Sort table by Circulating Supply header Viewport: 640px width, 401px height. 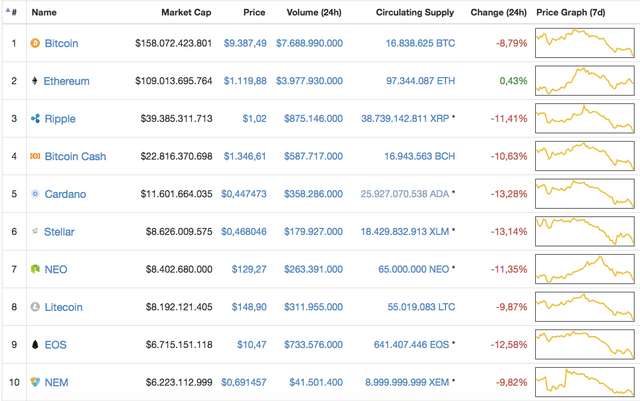[415, 12]
